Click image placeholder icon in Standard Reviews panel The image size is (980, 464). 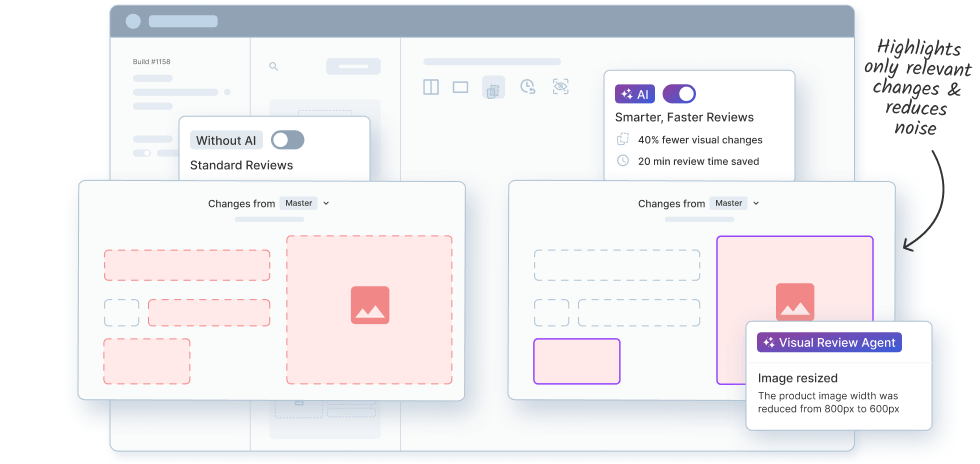(x=370, y=305)
